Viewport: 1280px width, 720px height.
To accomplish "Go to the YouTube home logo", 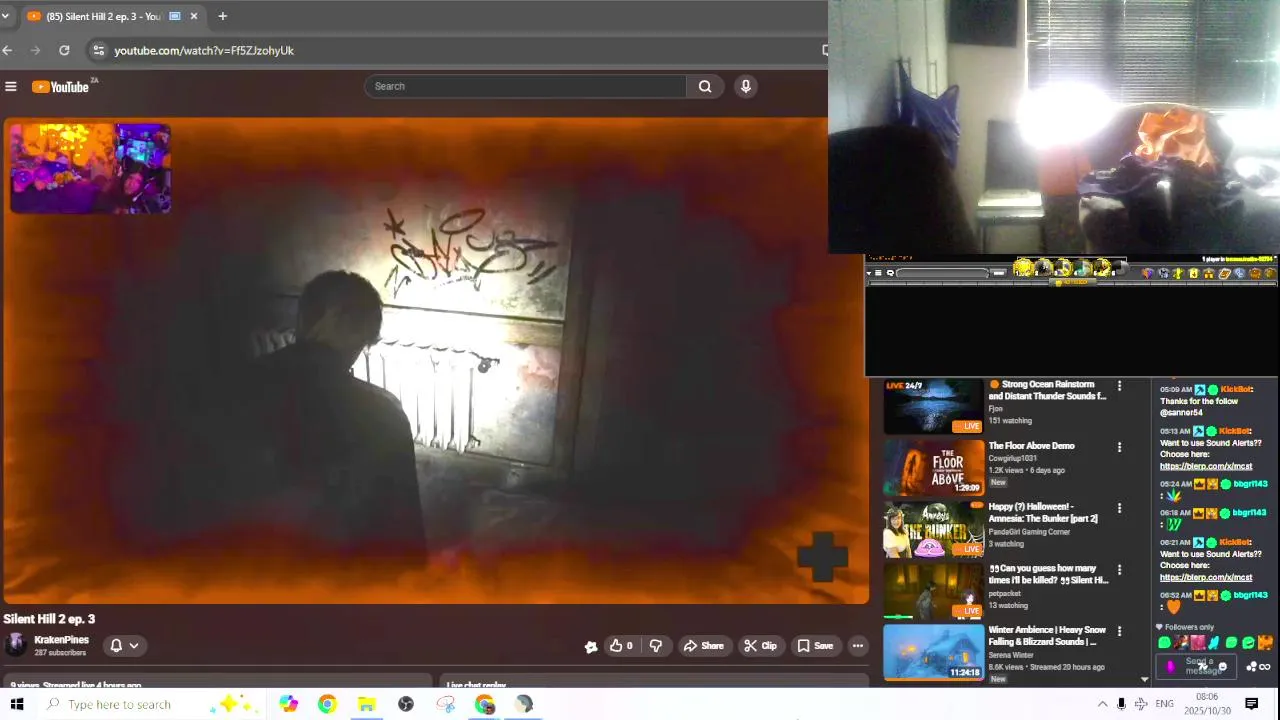I will pyautogui.click(x=62, y=87).
